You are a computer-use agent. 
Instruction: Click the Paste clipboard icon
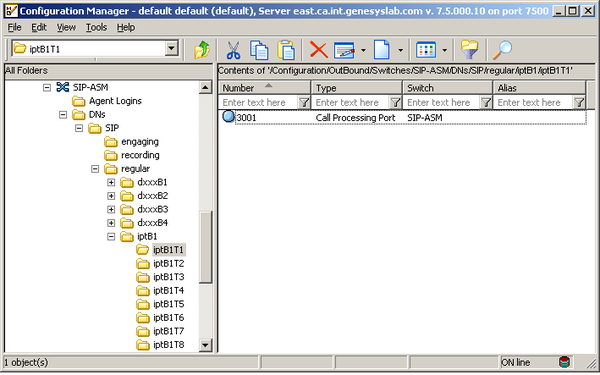285,50
